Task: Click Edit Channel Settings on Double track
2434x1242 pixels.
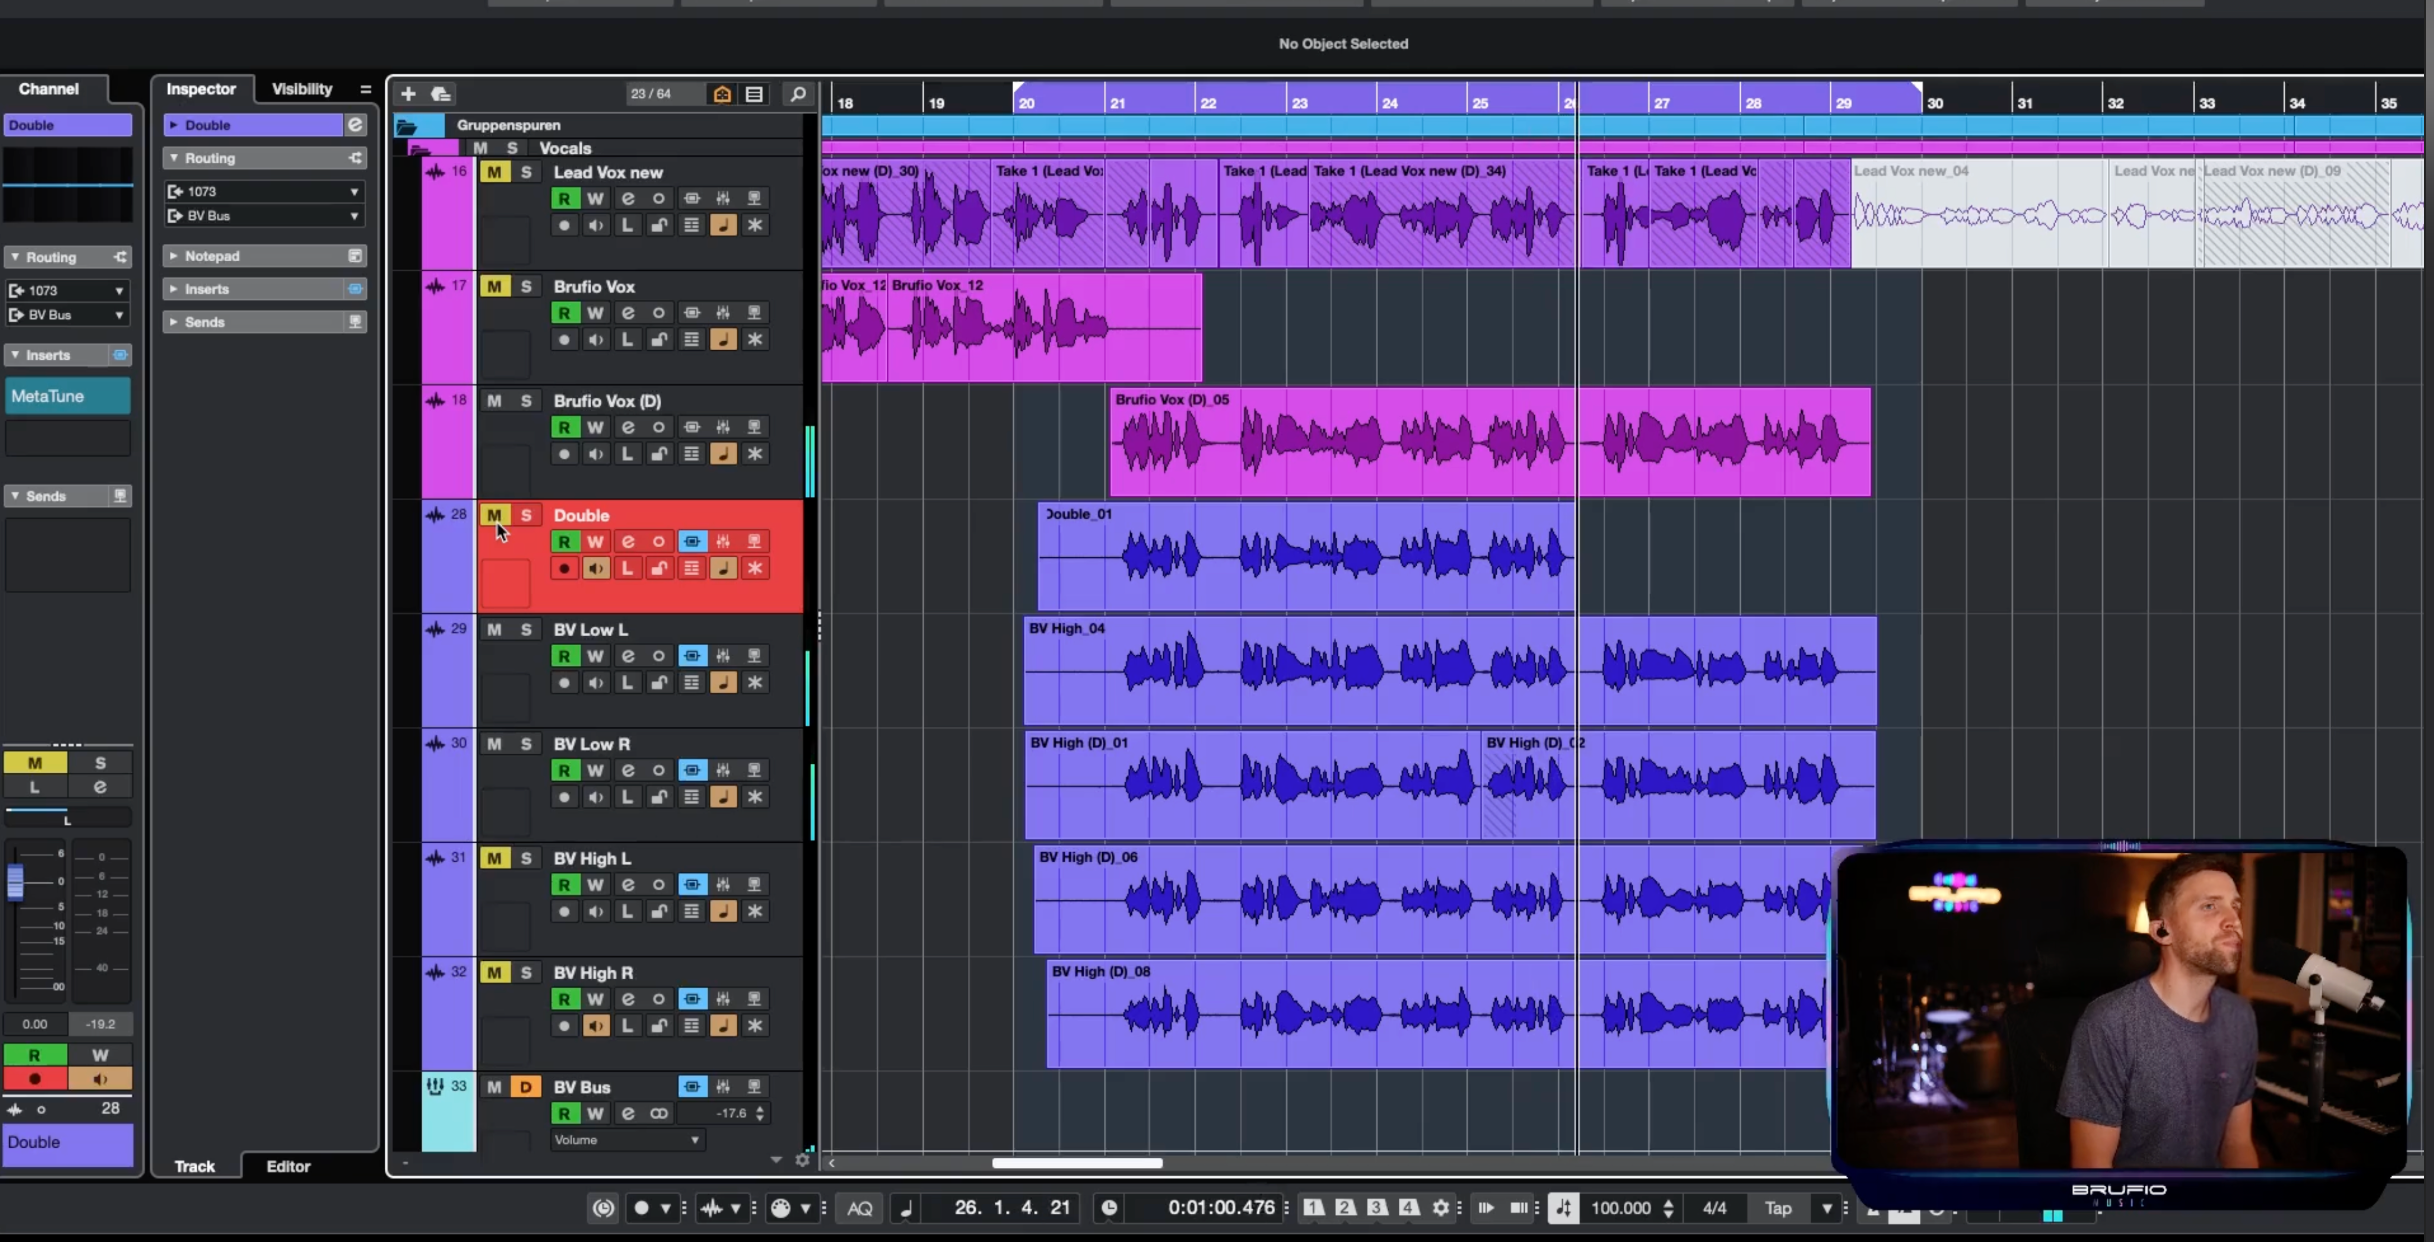Action: [x=627, y=542]
